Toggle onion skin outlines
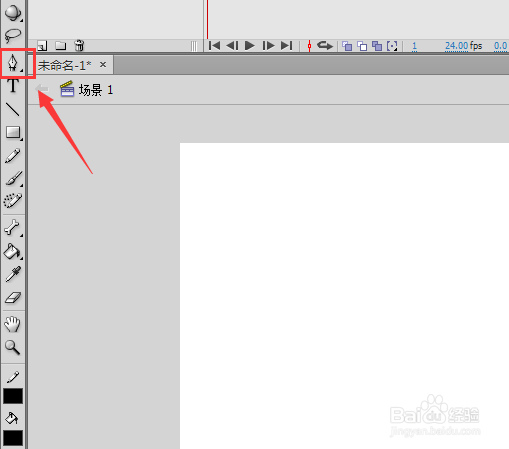Image resolution: width=509 pixels, height=449 pixels. (362, 46)
